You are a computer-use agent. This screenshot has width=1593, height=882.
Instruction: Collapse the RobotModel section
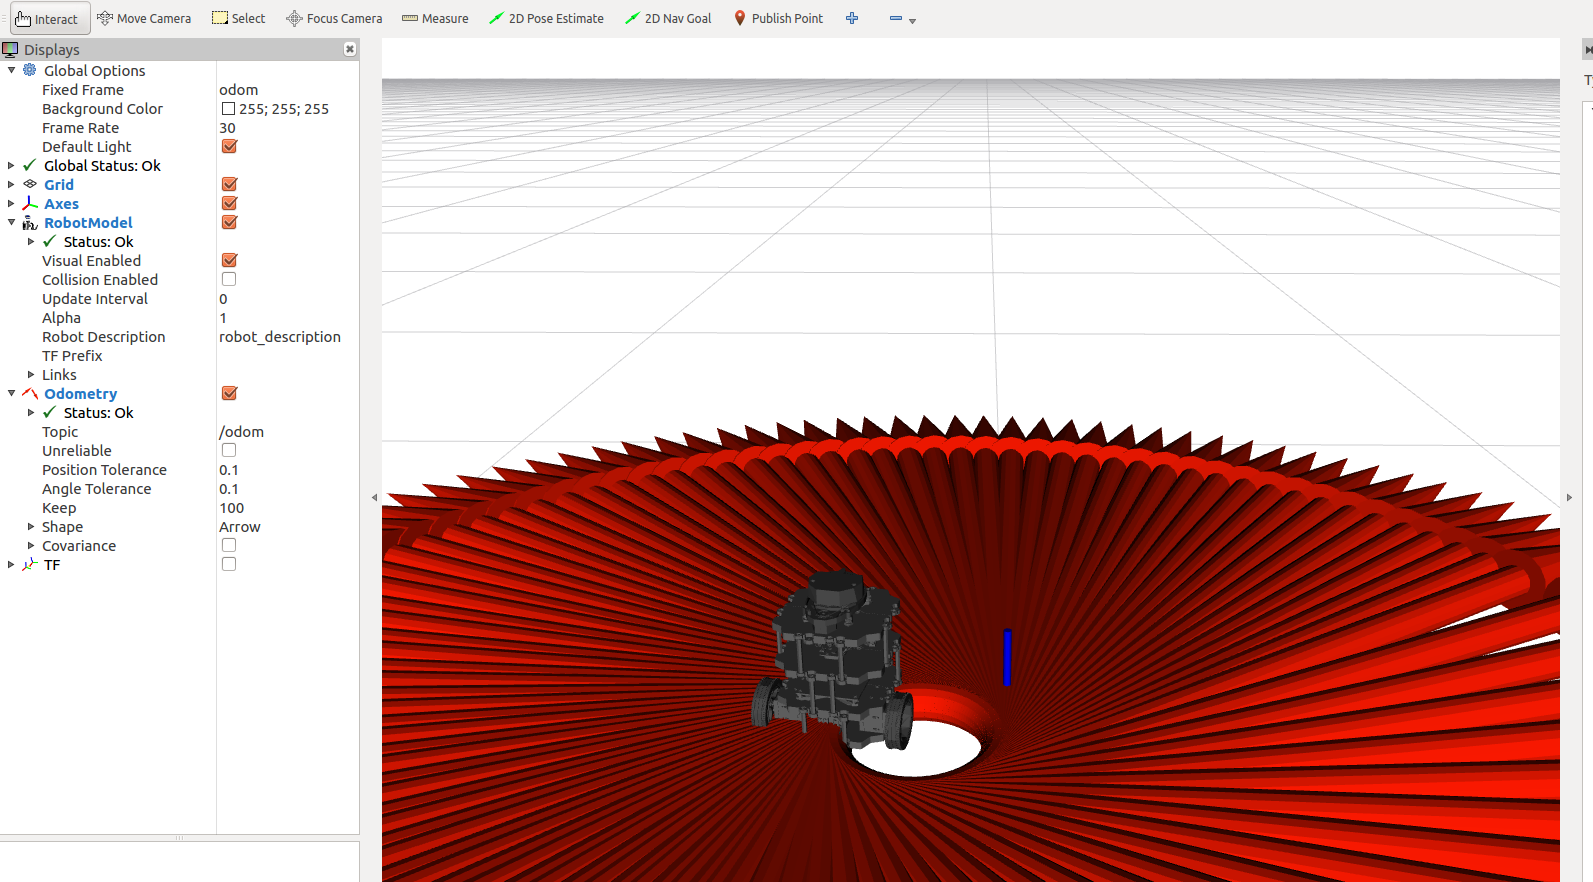click(11, 222)
